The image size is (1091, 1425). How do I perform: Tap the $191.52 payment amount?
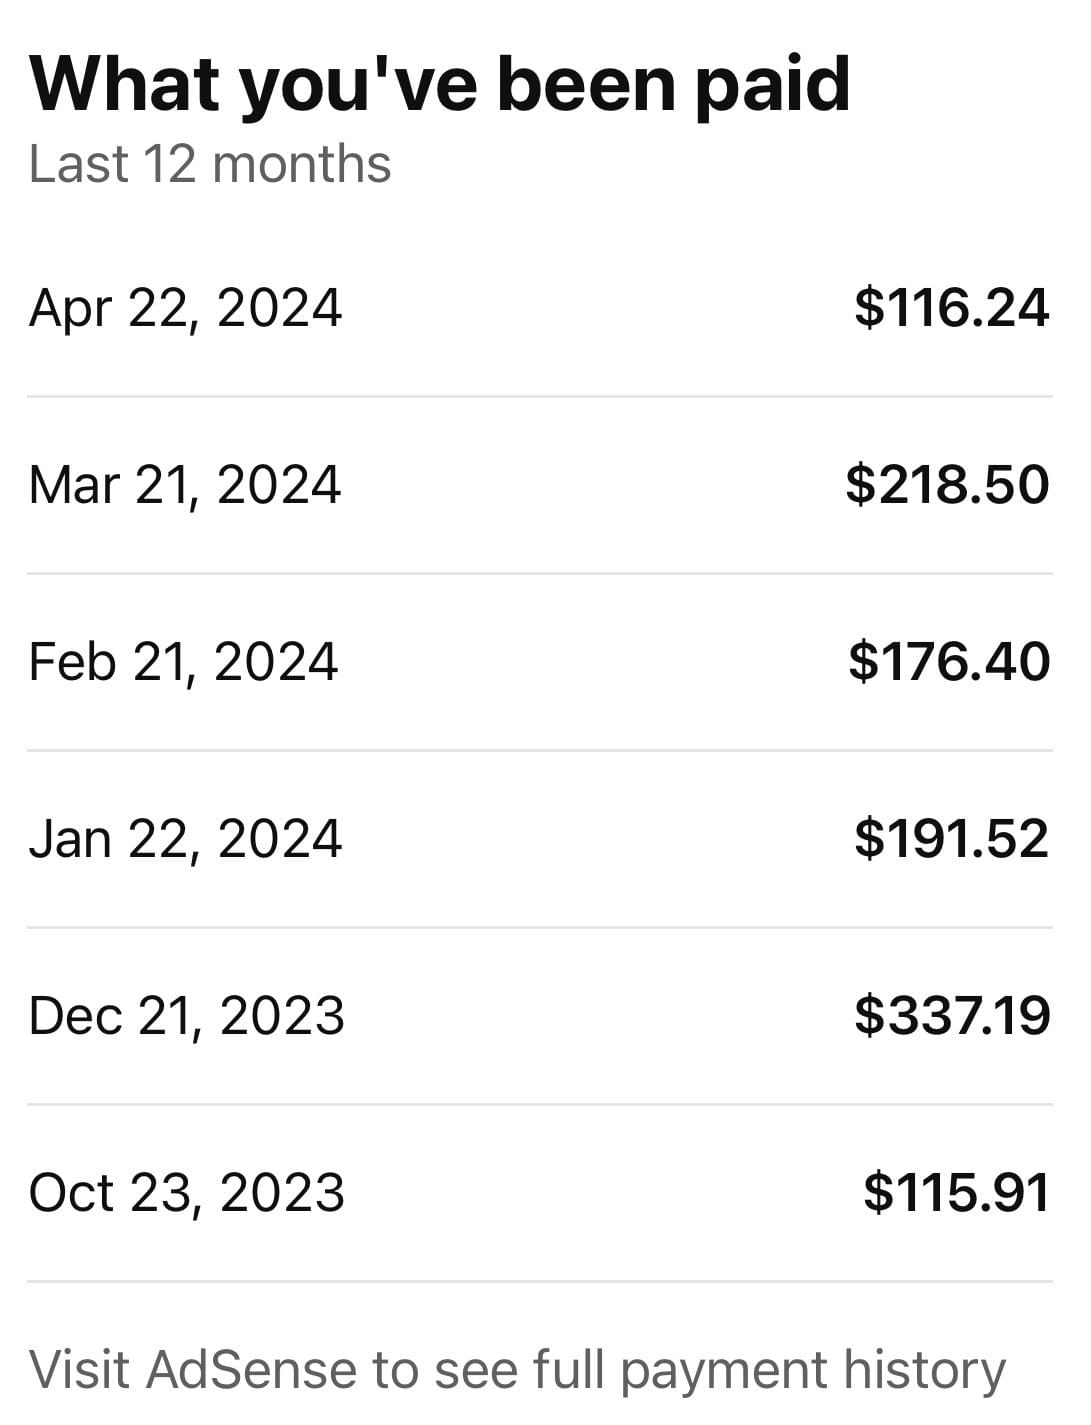click(x=951, y=838)
